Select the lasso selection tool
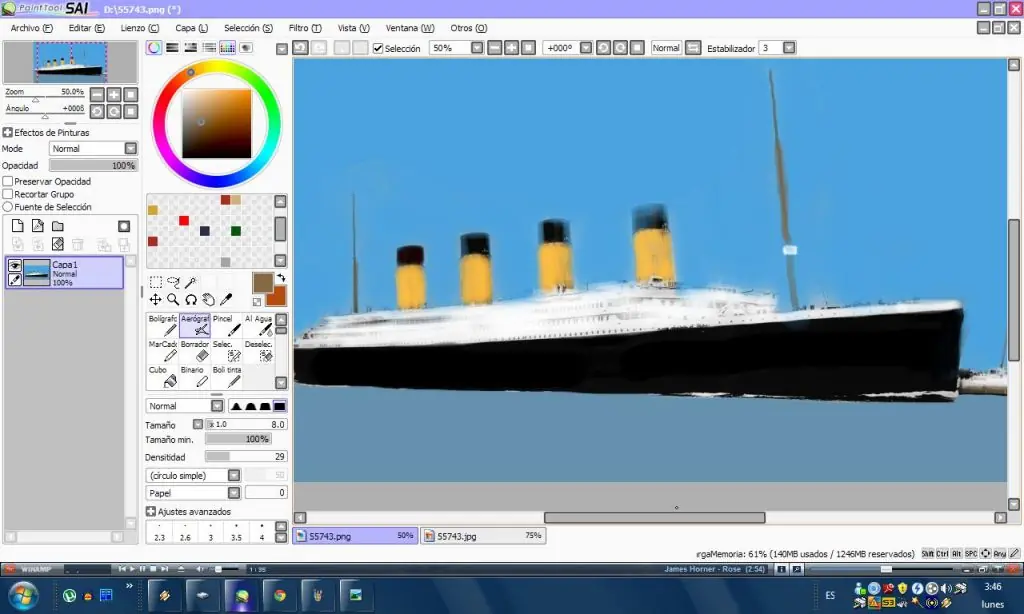Screen dimensions: 1024x614 (x=173, y=282)
